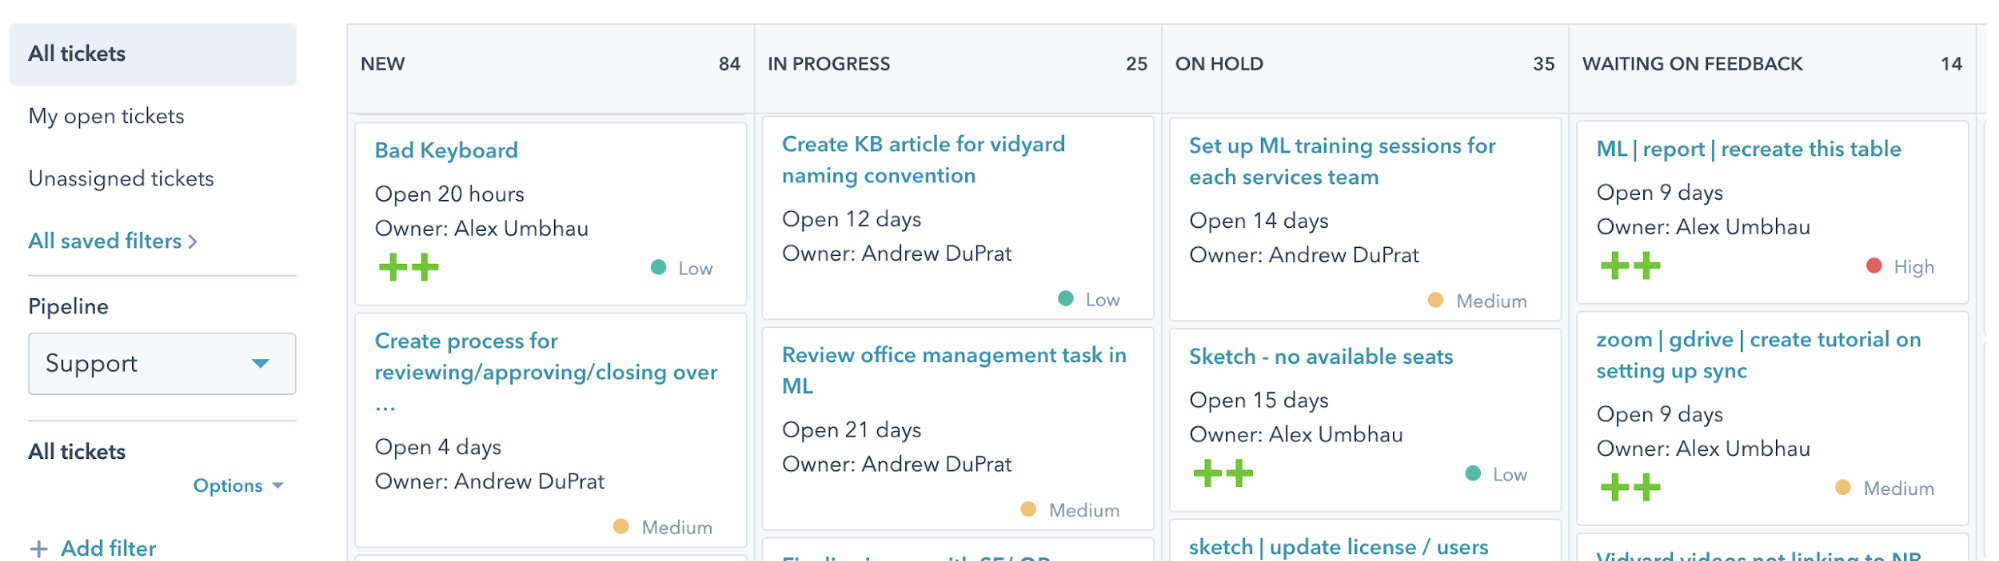Click green plus icons on Bad Keyboard card
Image resolution: width=1999 pixels, height=561 pixels.
(x=409, y=267)
